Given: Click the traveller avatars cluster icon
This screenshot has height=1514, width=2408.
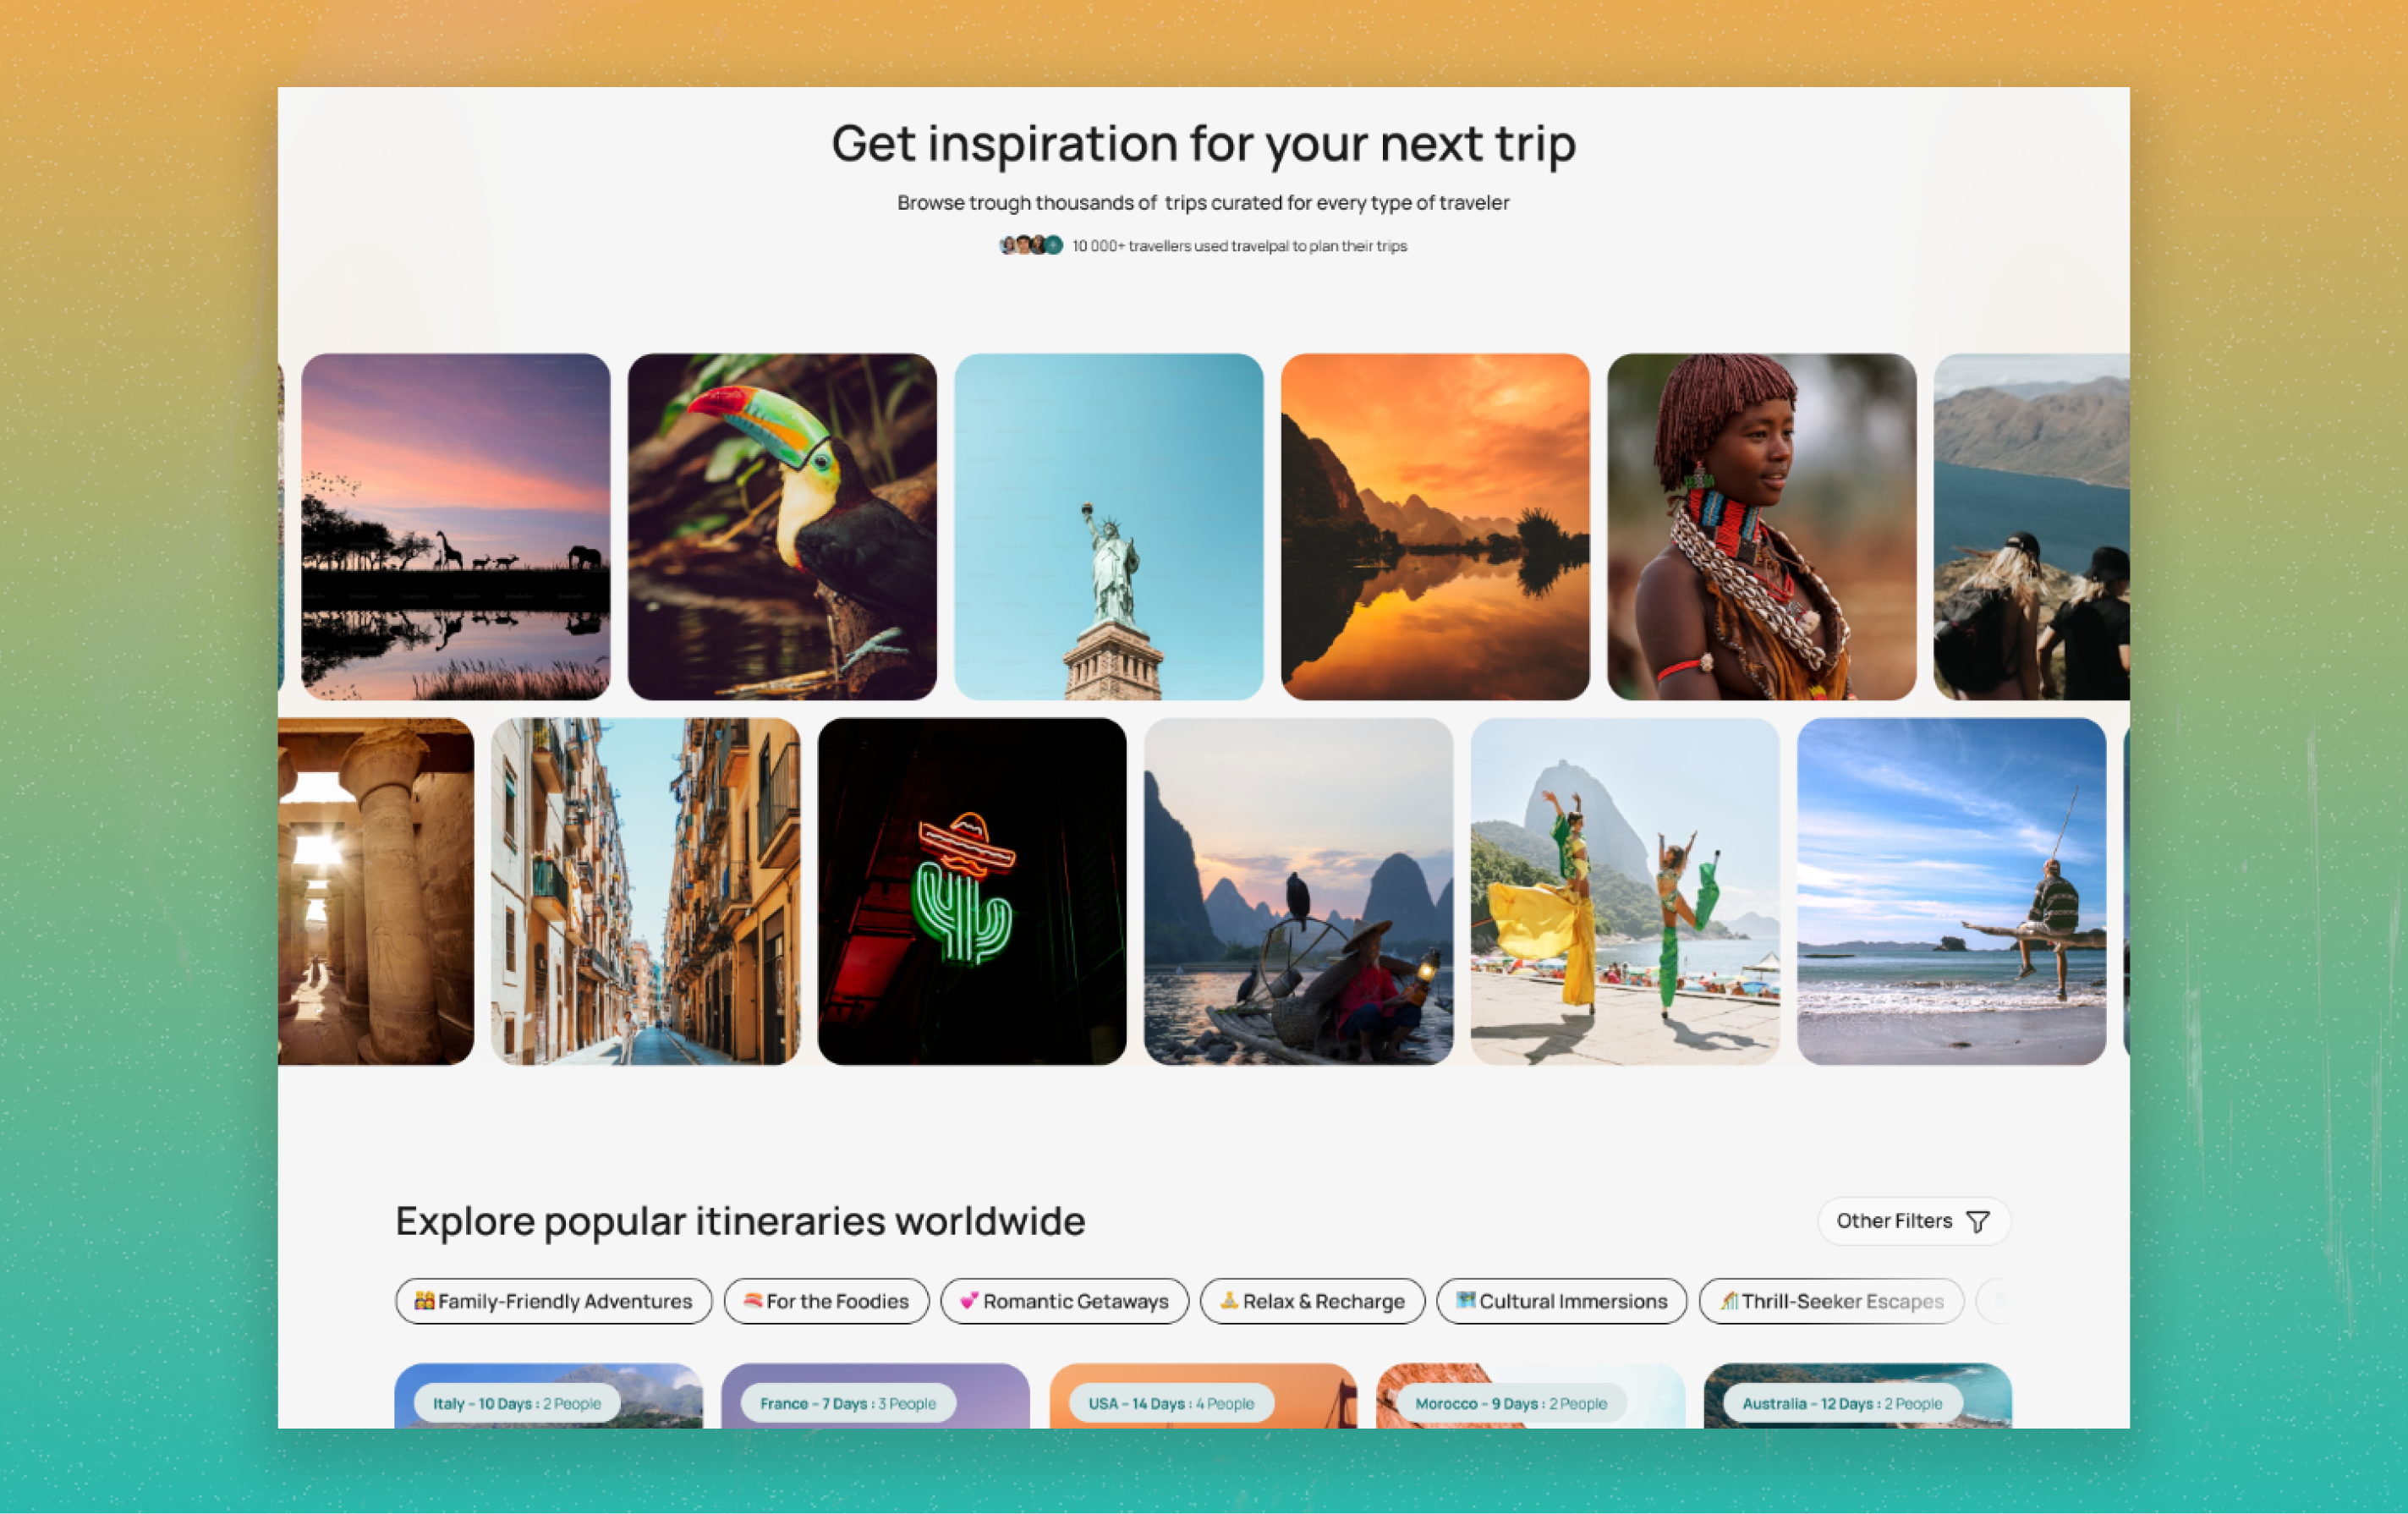Looking at the screenshot, I should pyautogui.click(x=1031, y=245).
